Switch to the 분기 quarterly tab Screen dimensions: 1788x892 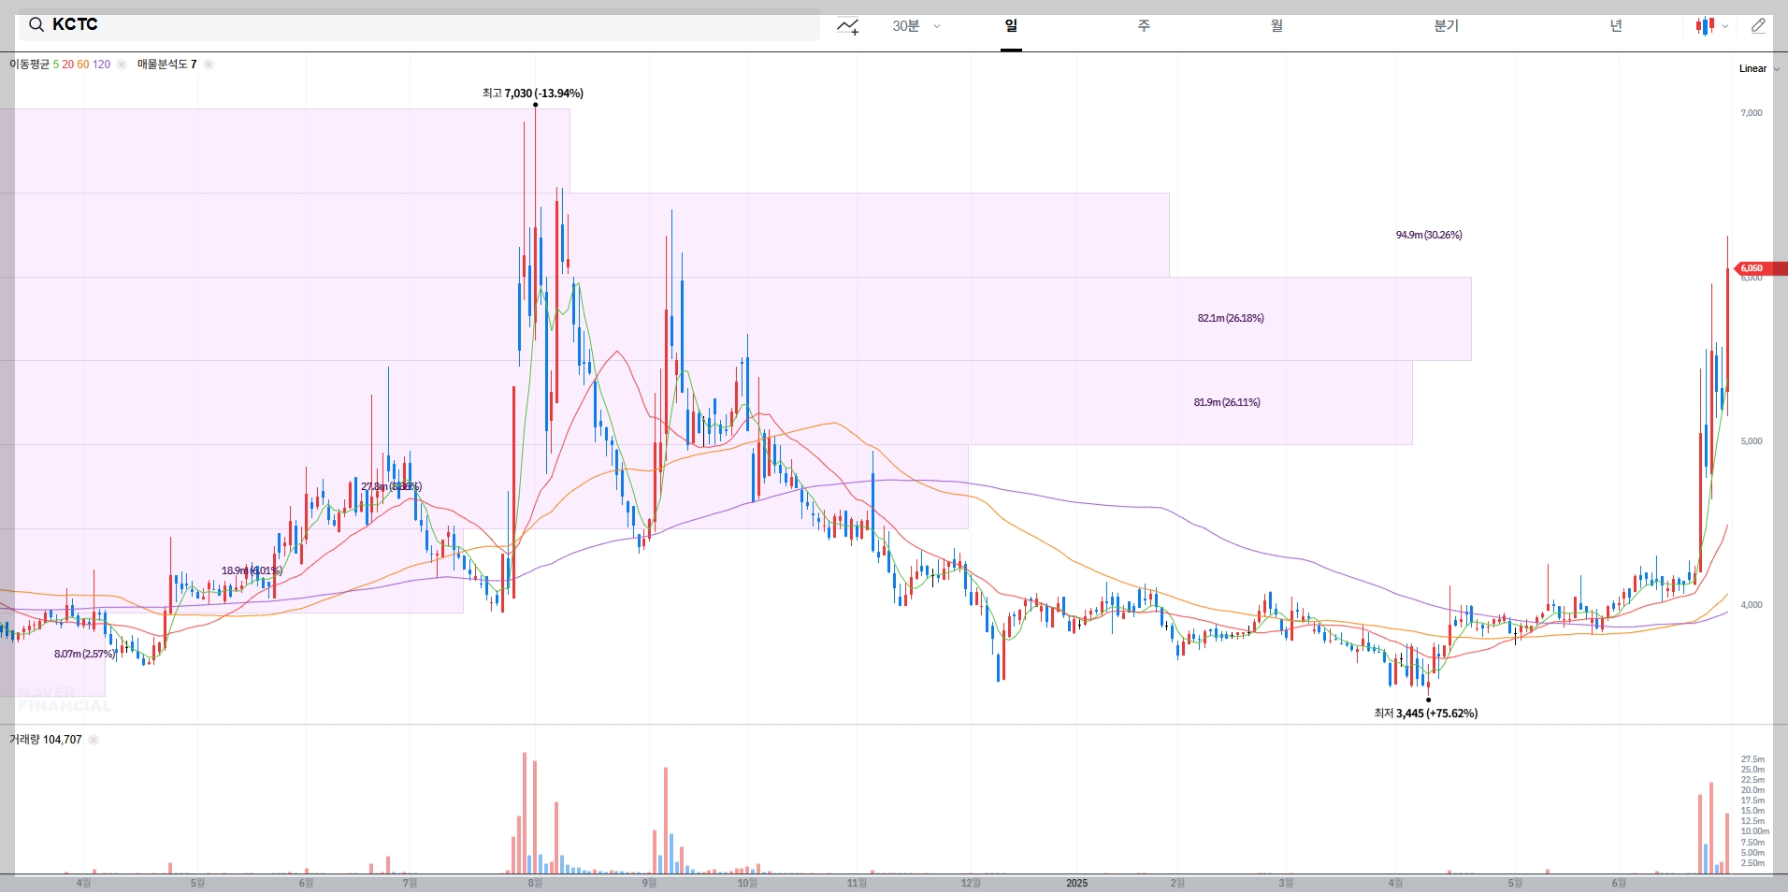click(1446, 26)
